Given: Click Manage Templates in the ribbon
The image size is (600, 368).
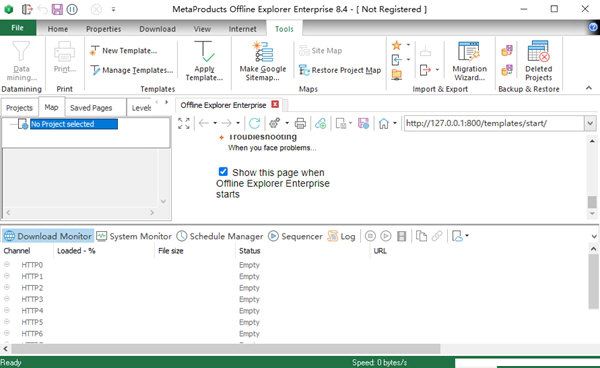Looking at the screenshot, I should (132, 70).
